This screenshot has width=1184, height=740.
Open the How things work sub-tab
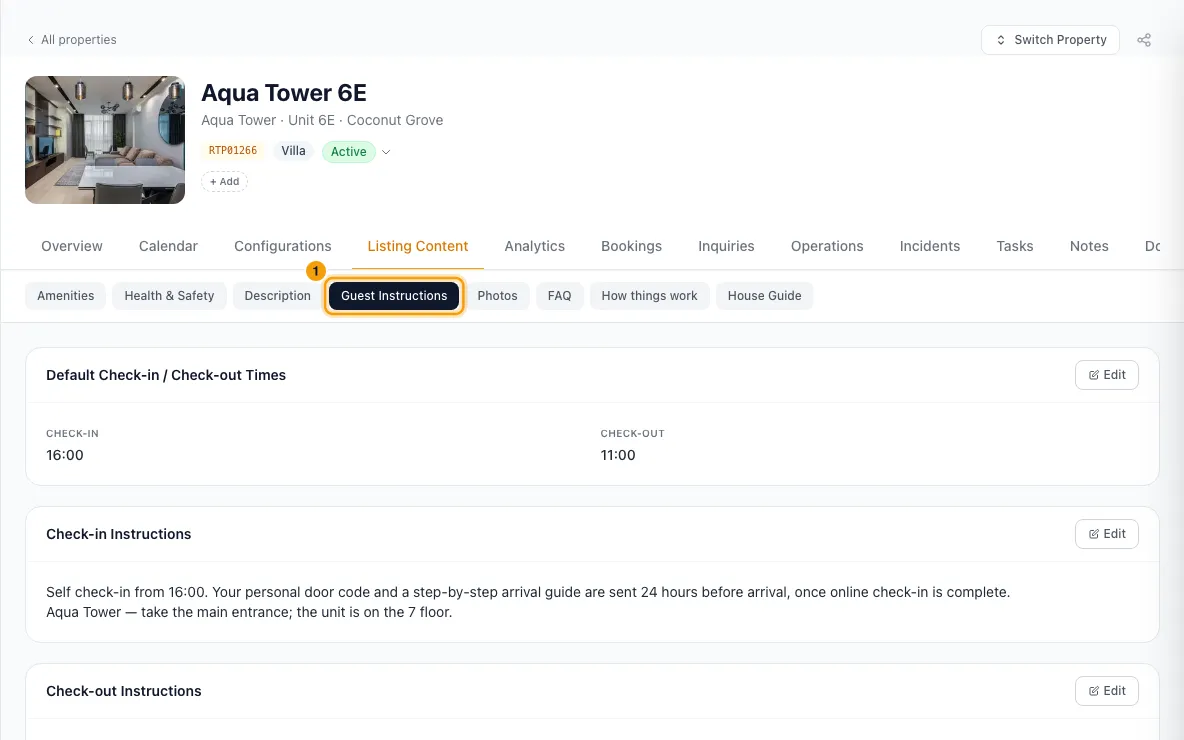pos(649,296)
